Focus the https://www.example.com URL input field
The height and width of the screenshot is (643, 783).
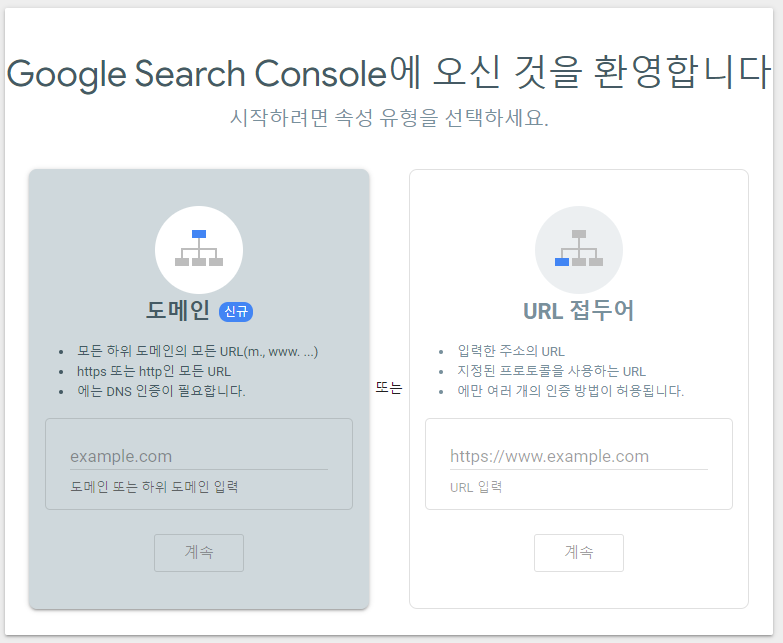(579, 456)
